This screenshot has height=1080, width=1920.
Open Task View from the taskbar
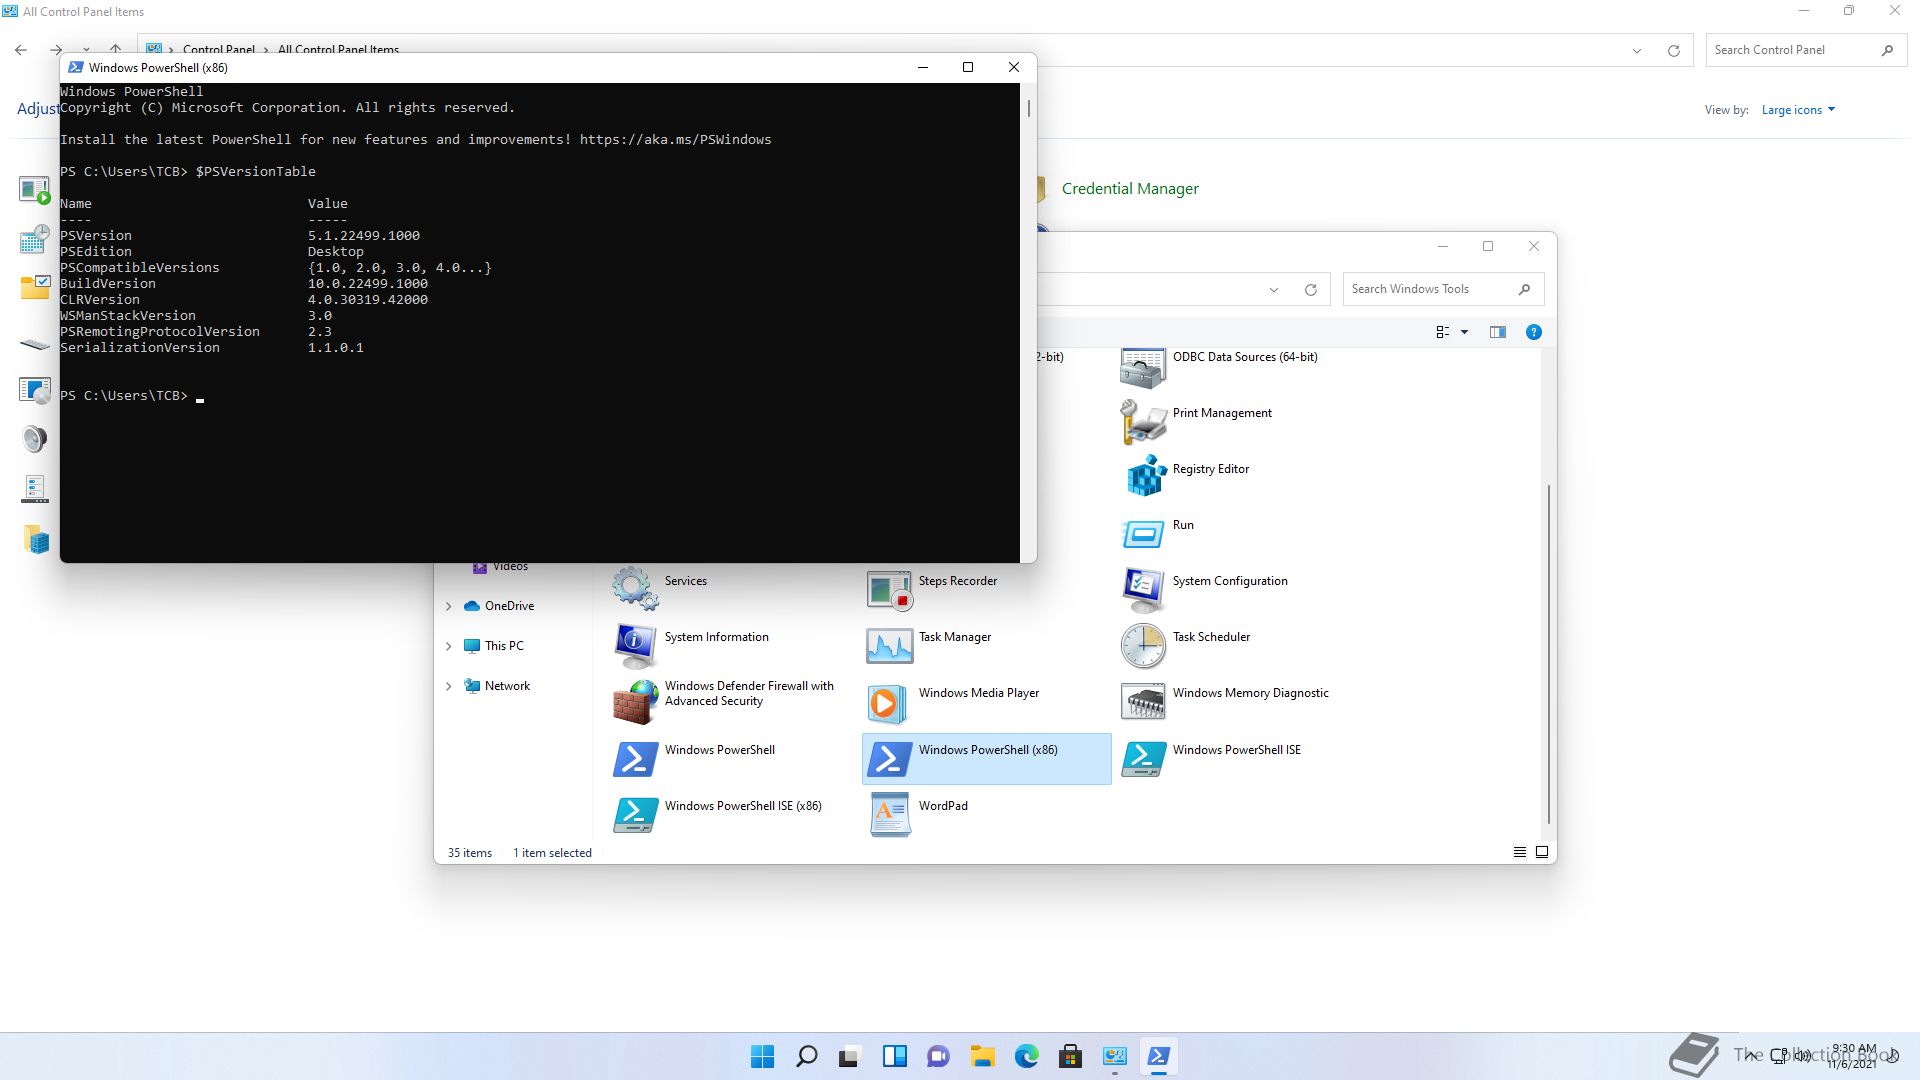tap(850, 1056)
